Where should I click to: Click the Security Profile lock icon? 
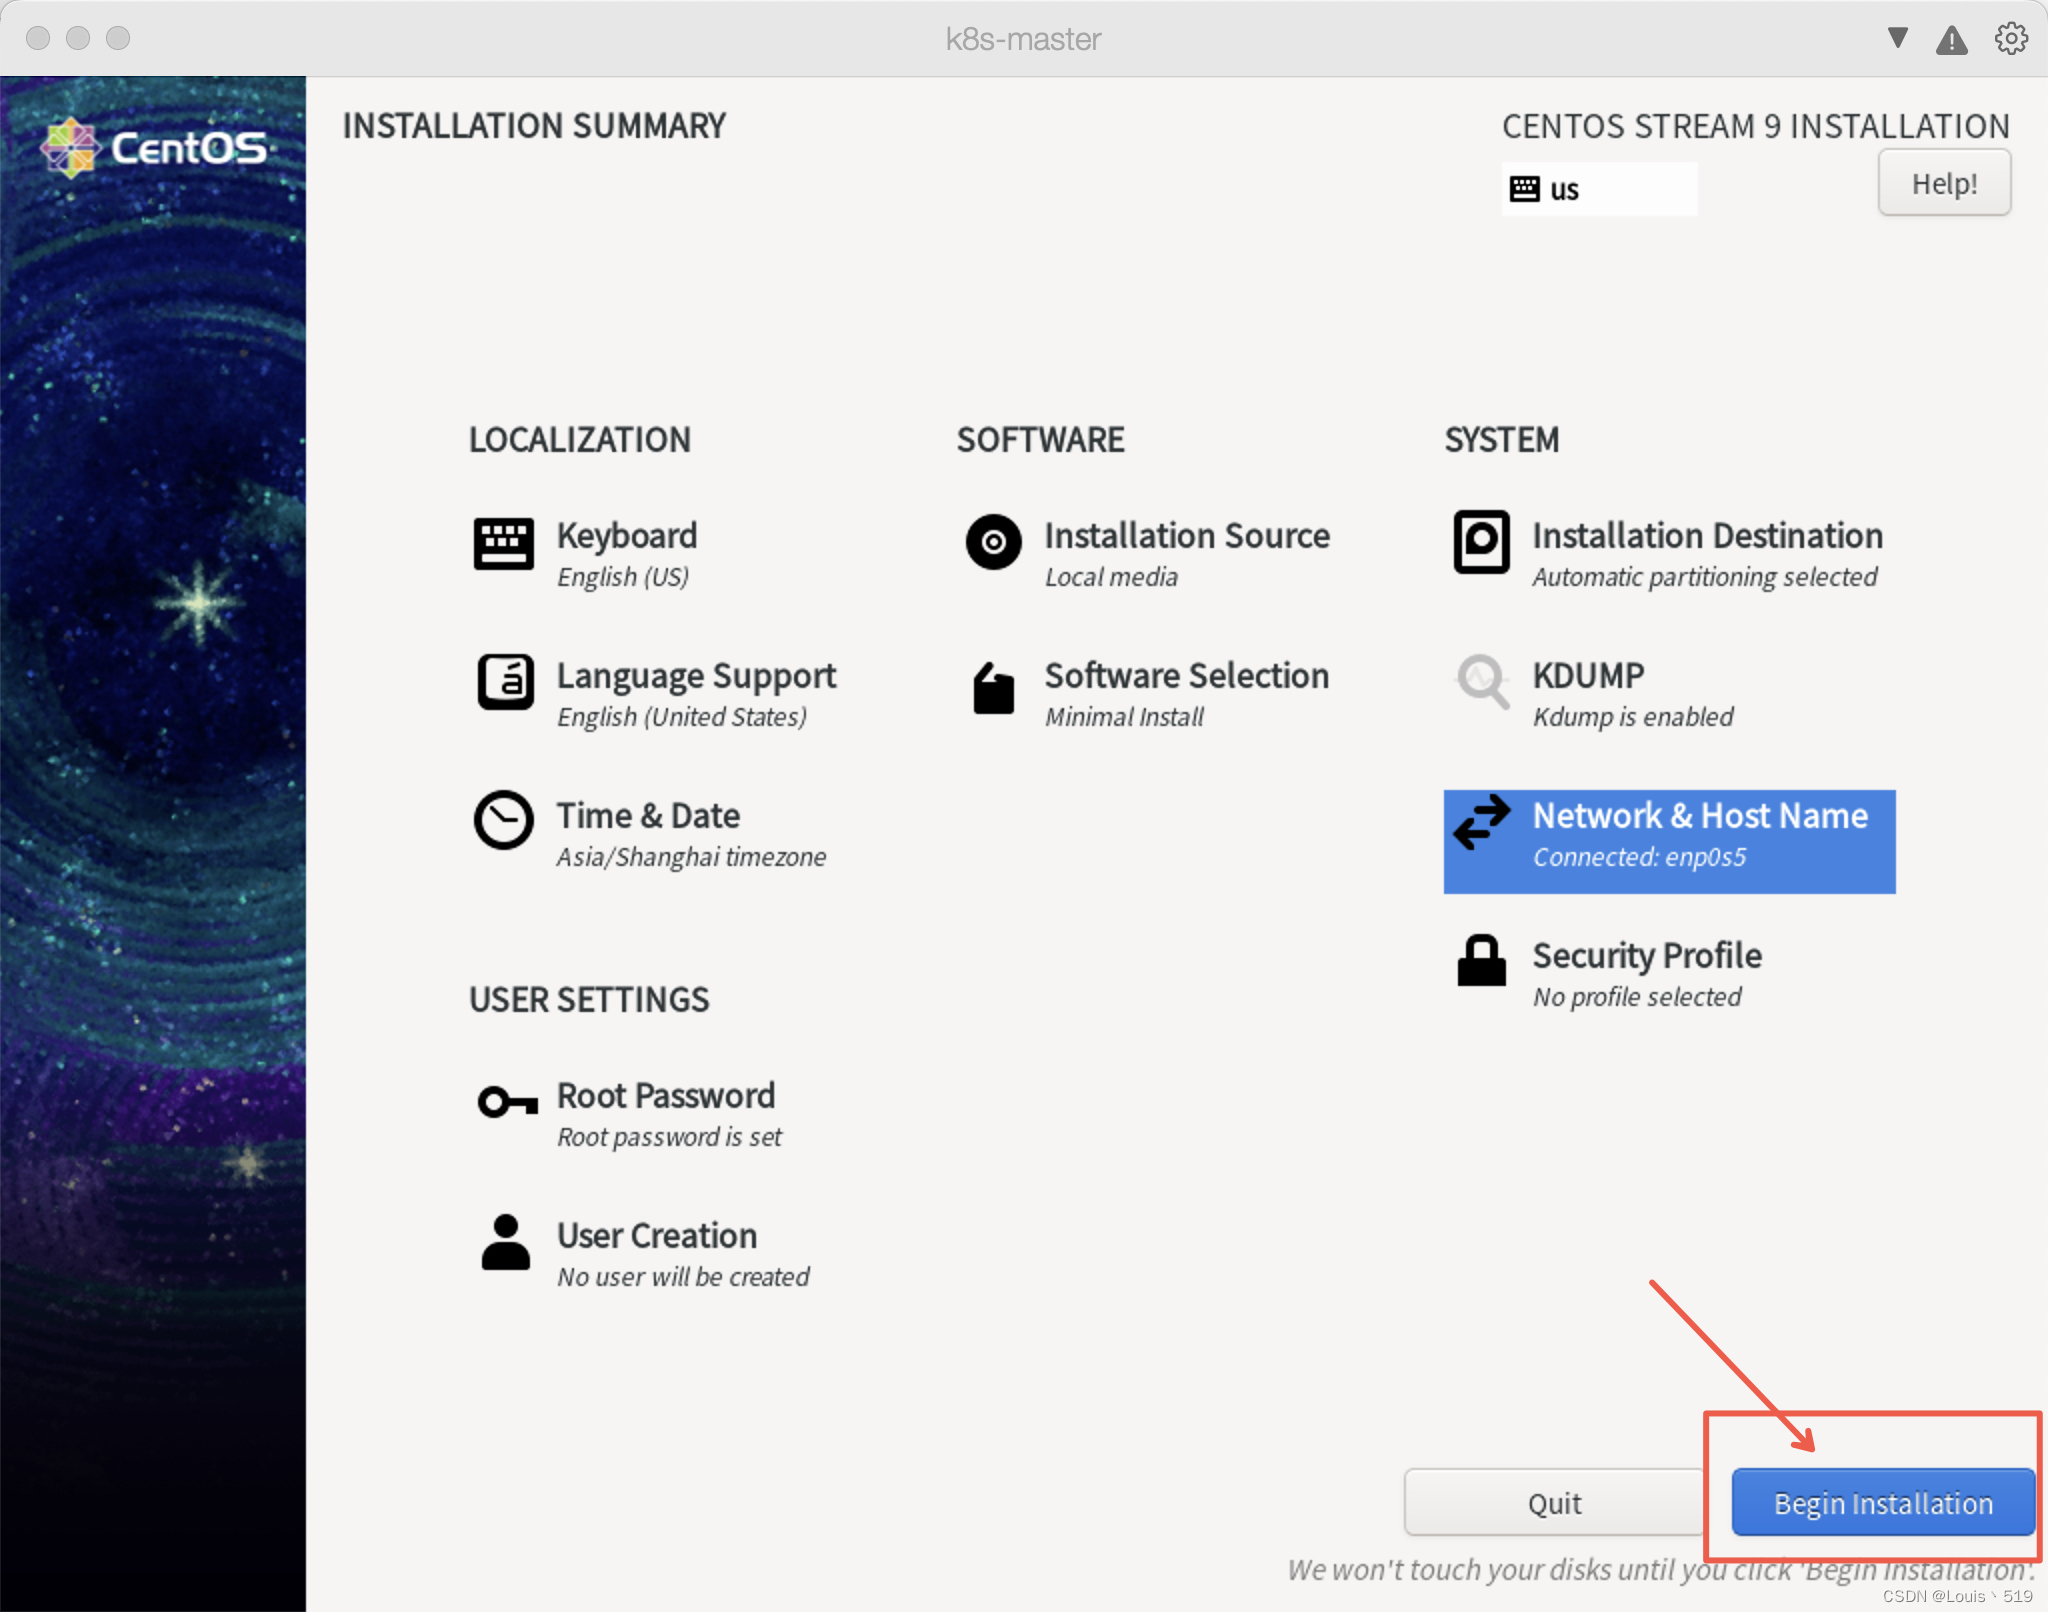[x=1481, y=960]
